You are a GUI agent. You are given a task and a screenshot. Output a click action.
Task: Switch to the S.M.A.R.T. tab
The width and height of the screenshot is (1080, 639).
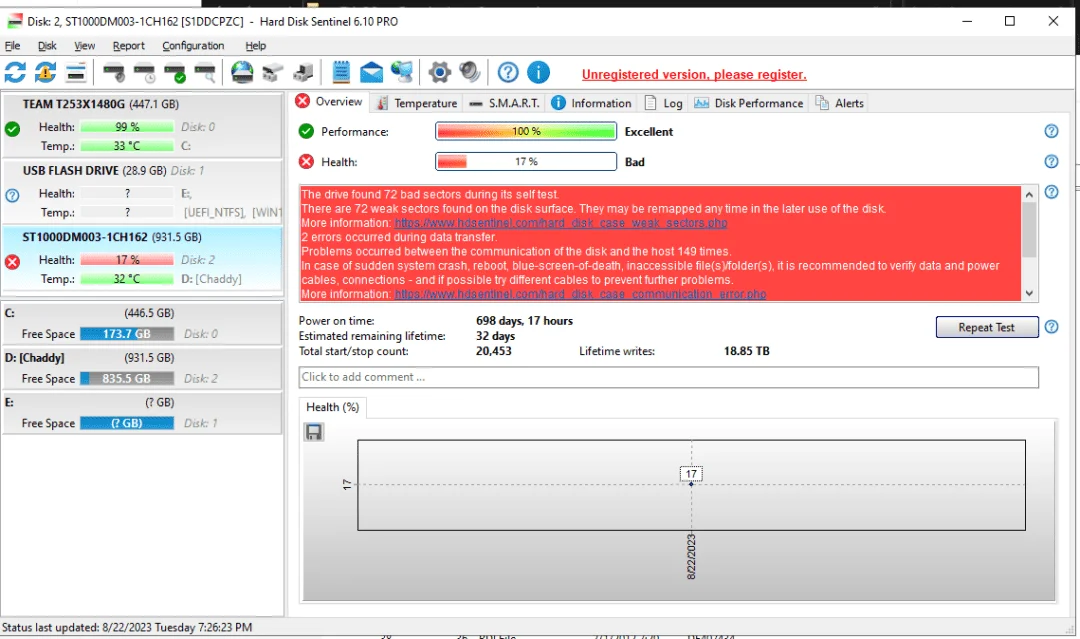click(504, 103)
